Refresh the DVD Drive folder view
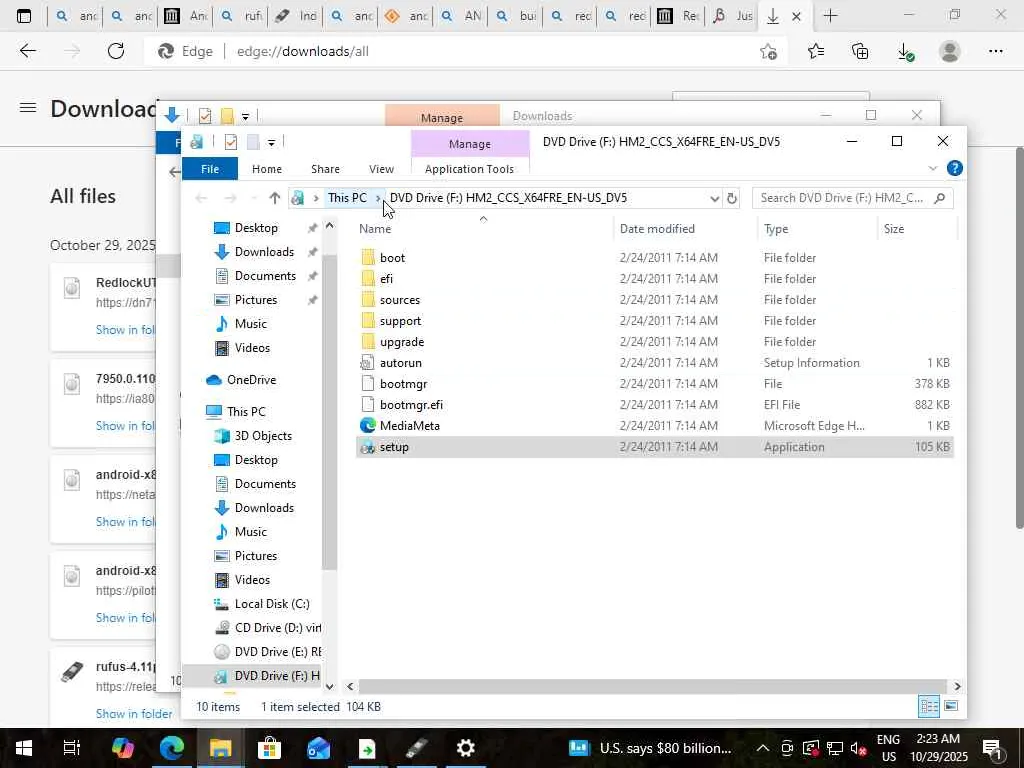Image resolution: width=1024 pixels, height=768 pixels. pyautogui.click(x=732, y=198)
